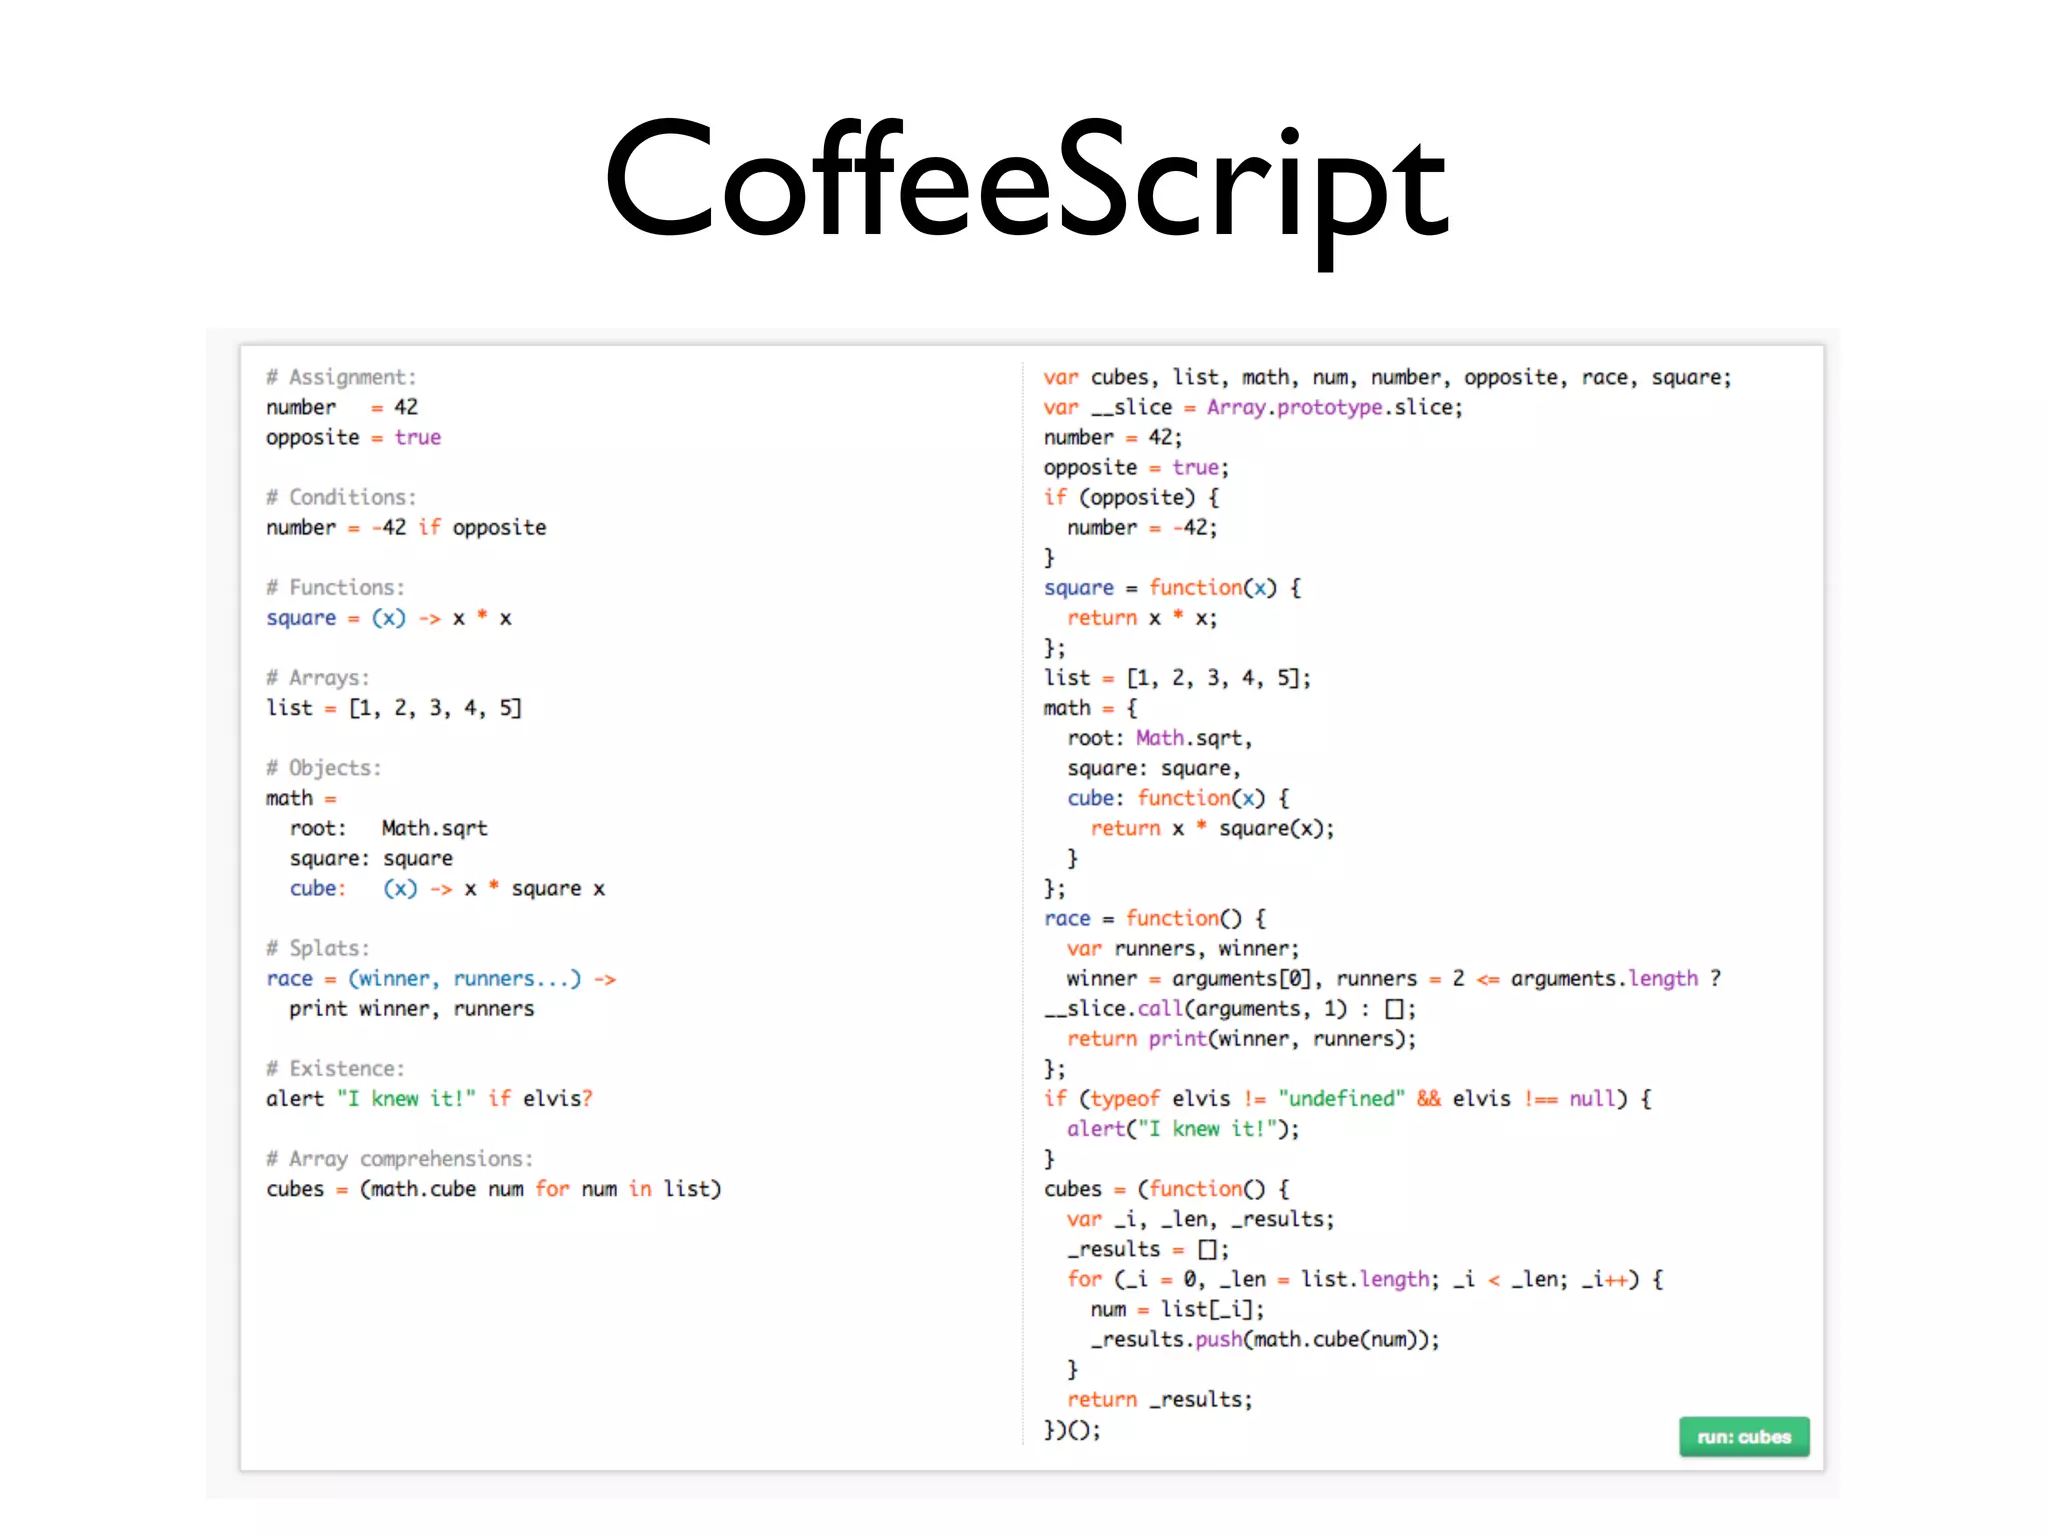Select 'alert "I knew it!" if elvis?' line
Viewport: 2048px width, 1536px height.
(x=429, y=1098)
